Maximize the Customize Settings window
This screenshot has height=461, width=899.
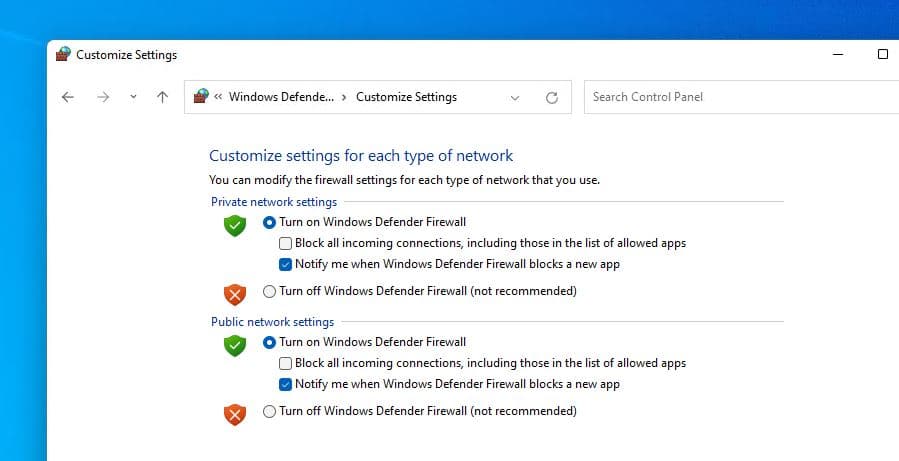click(883, 55)
